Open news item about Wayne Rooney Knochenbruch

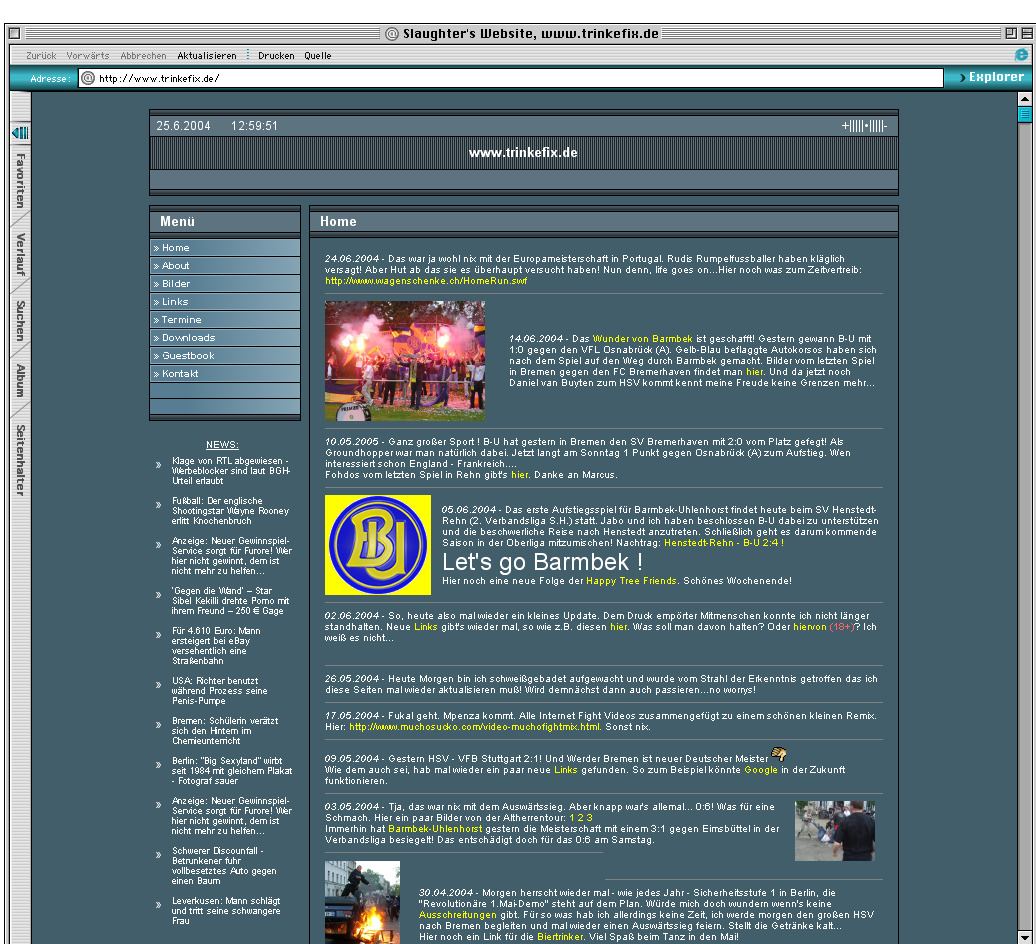point(230,511)
